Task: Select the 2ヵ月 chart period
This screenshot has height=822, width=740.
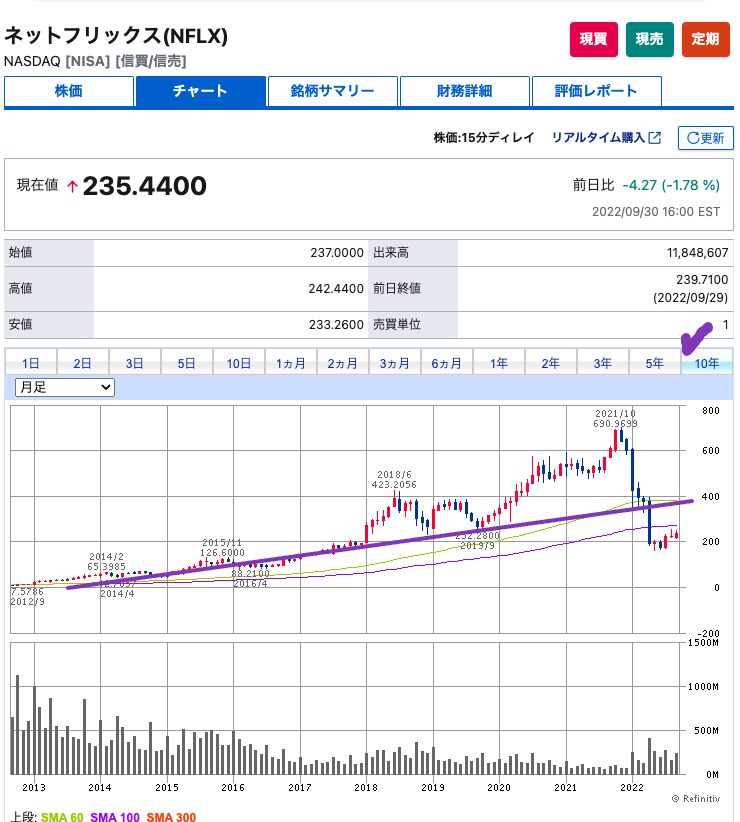Action: [343, 363]
